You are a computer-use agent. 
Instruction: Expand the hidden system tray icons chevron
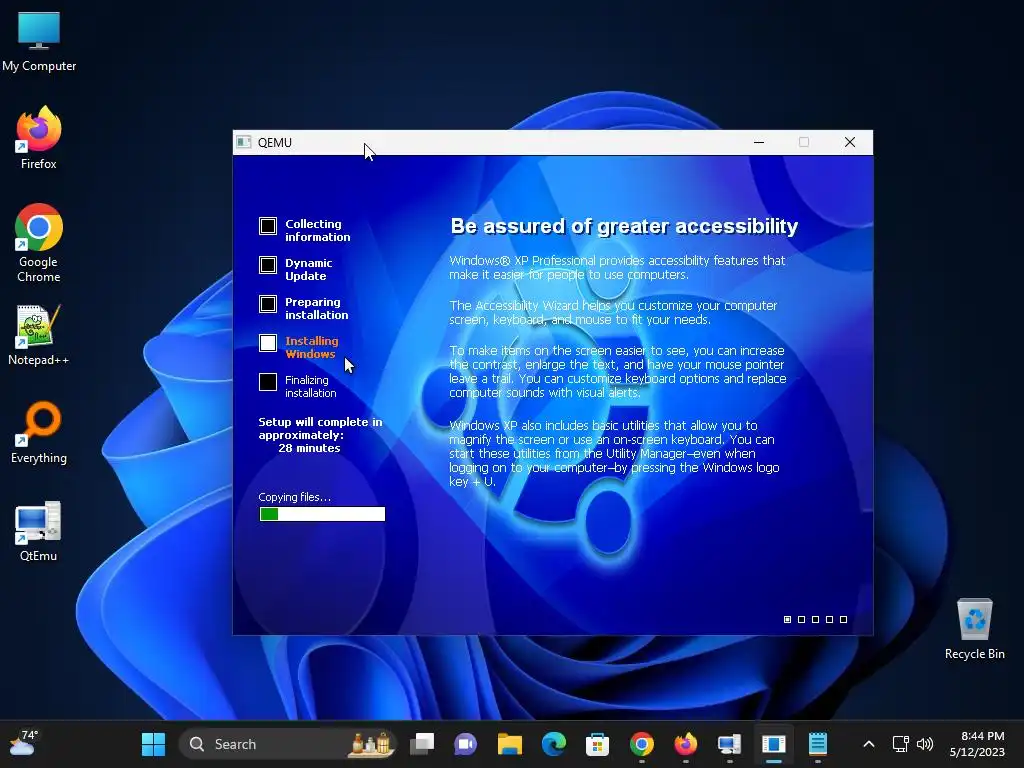click(869, 744)
